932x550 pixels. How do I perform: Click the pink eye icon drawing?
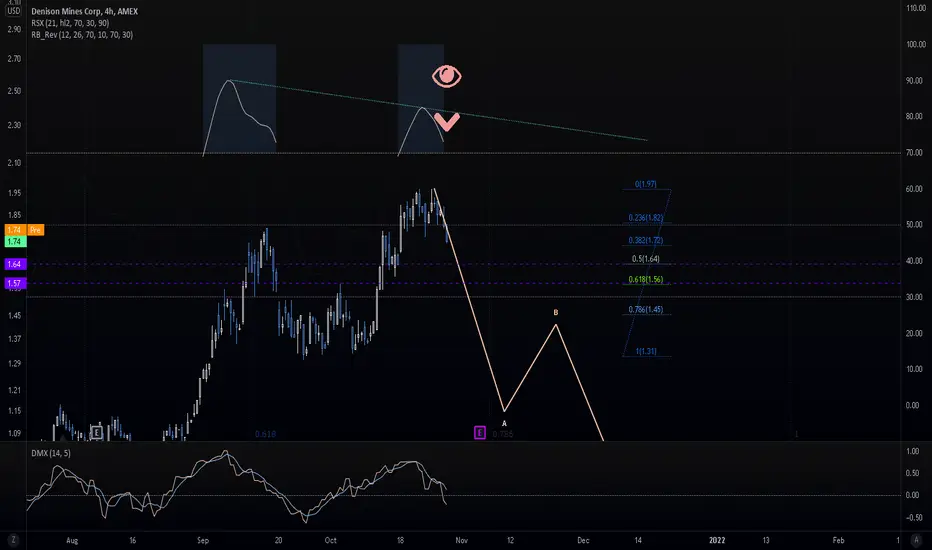(x=446, y=76)
